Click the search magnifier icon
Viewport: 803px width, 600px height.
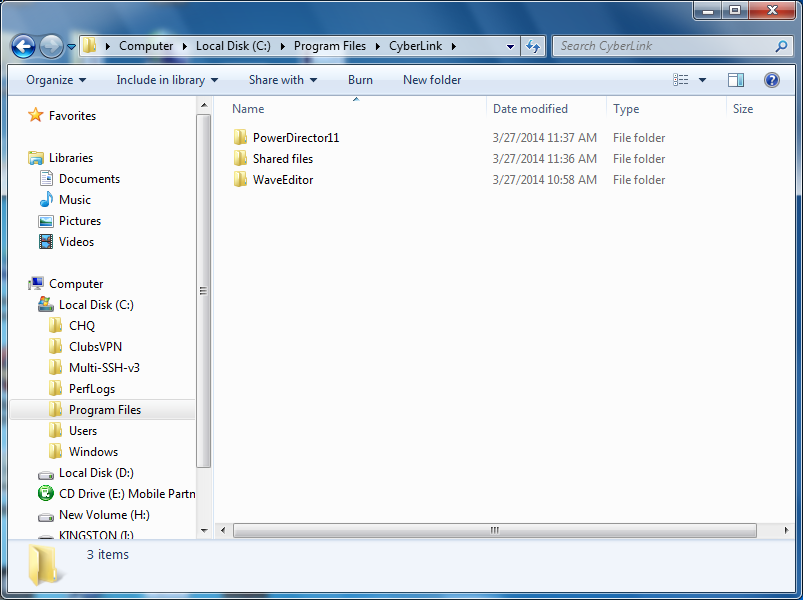pyautogui.click(x=781, y=47)
